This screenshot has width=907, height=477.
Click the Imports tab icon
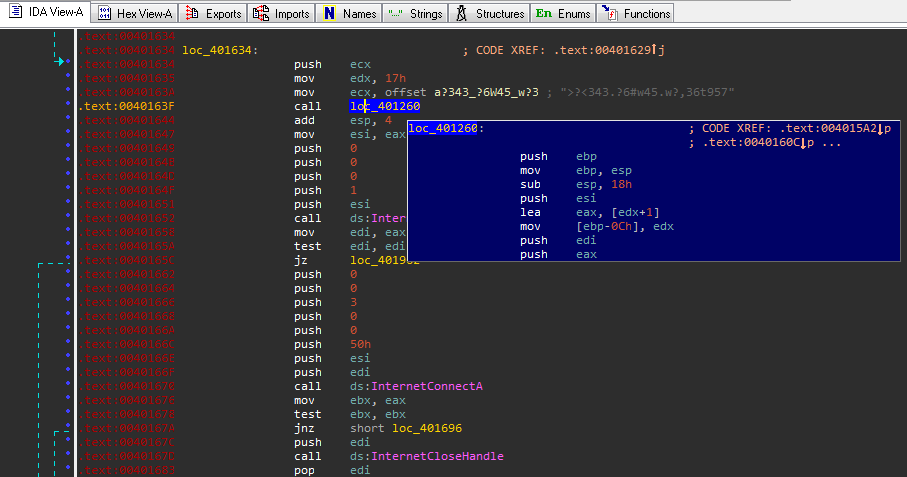tap(261, 14)
